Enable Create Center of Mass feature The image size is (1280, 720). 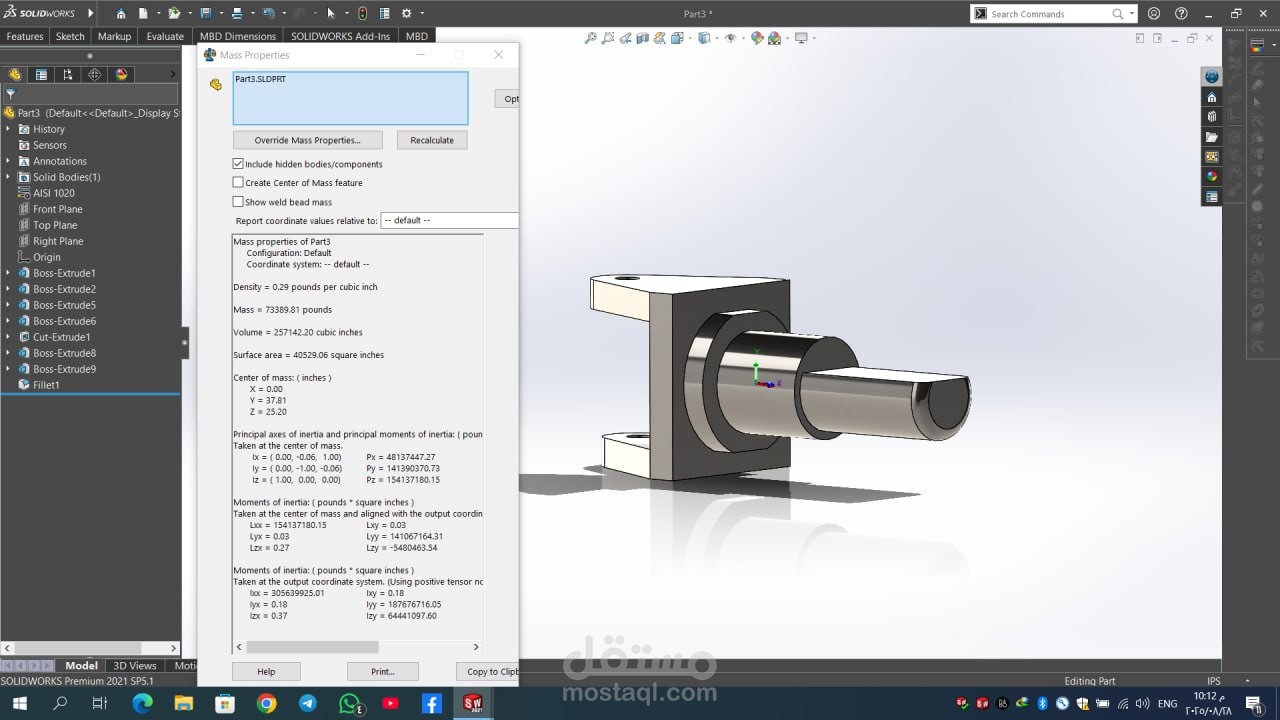coord(238,183)
